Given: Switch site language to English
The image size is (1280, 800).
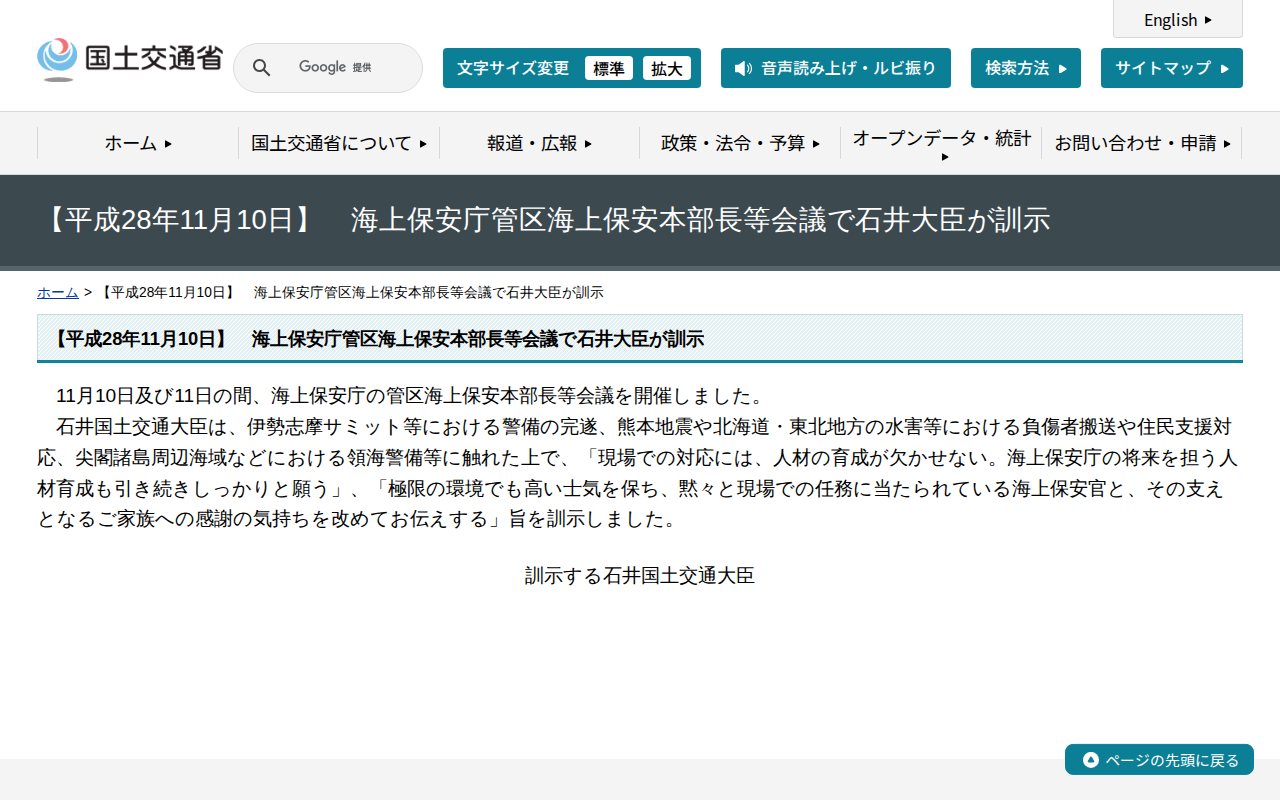Looking at the screenshot, I should pos(1177,19).
